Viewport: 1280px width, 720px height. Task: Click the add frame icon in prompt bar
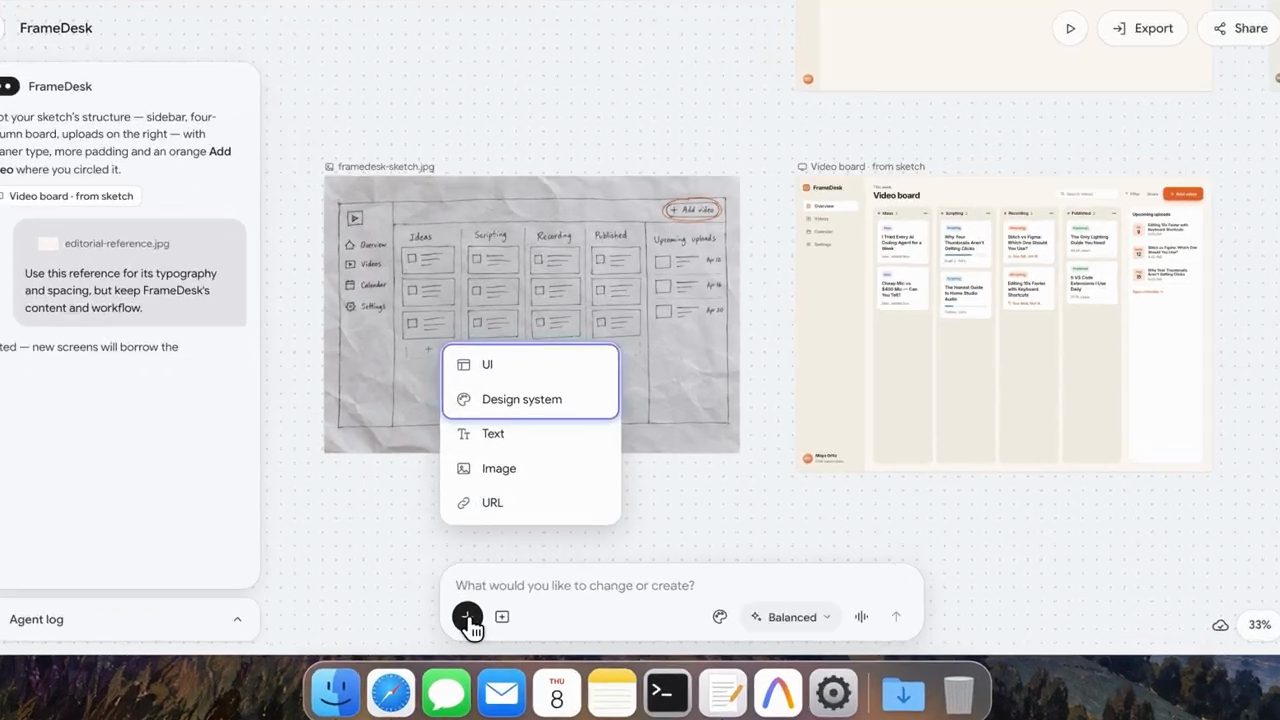click(502, 617)
